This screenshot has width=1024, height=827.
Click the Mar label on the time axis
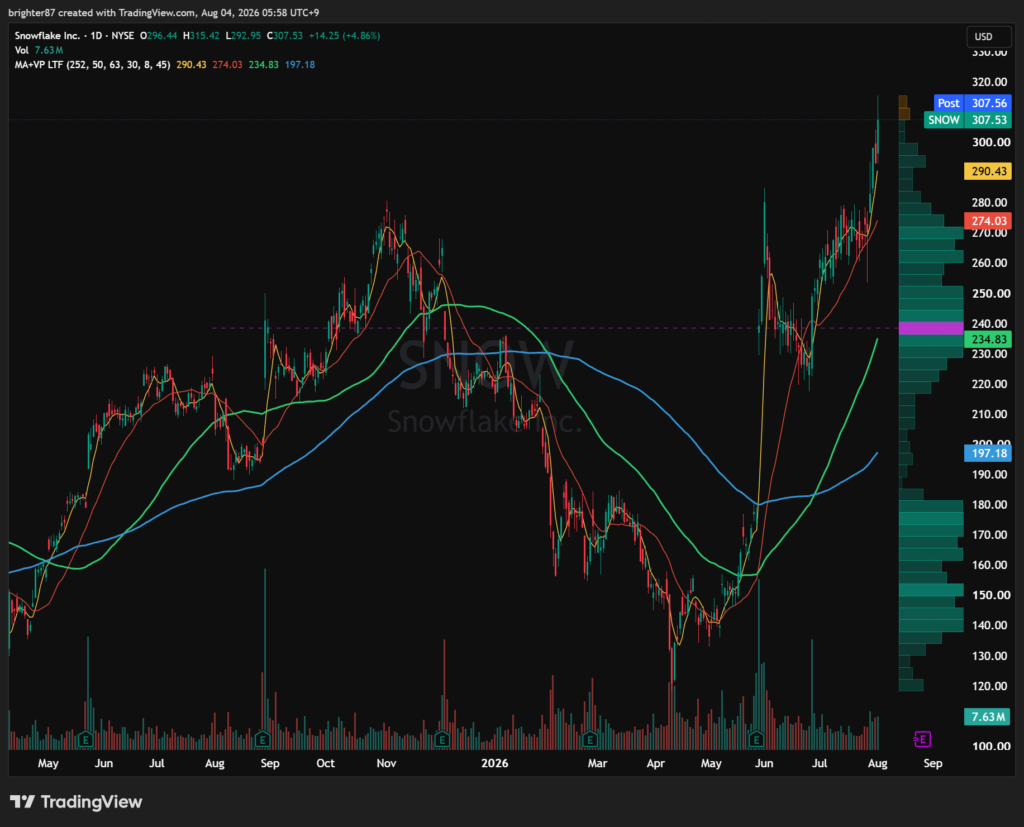tap(597, 763)
